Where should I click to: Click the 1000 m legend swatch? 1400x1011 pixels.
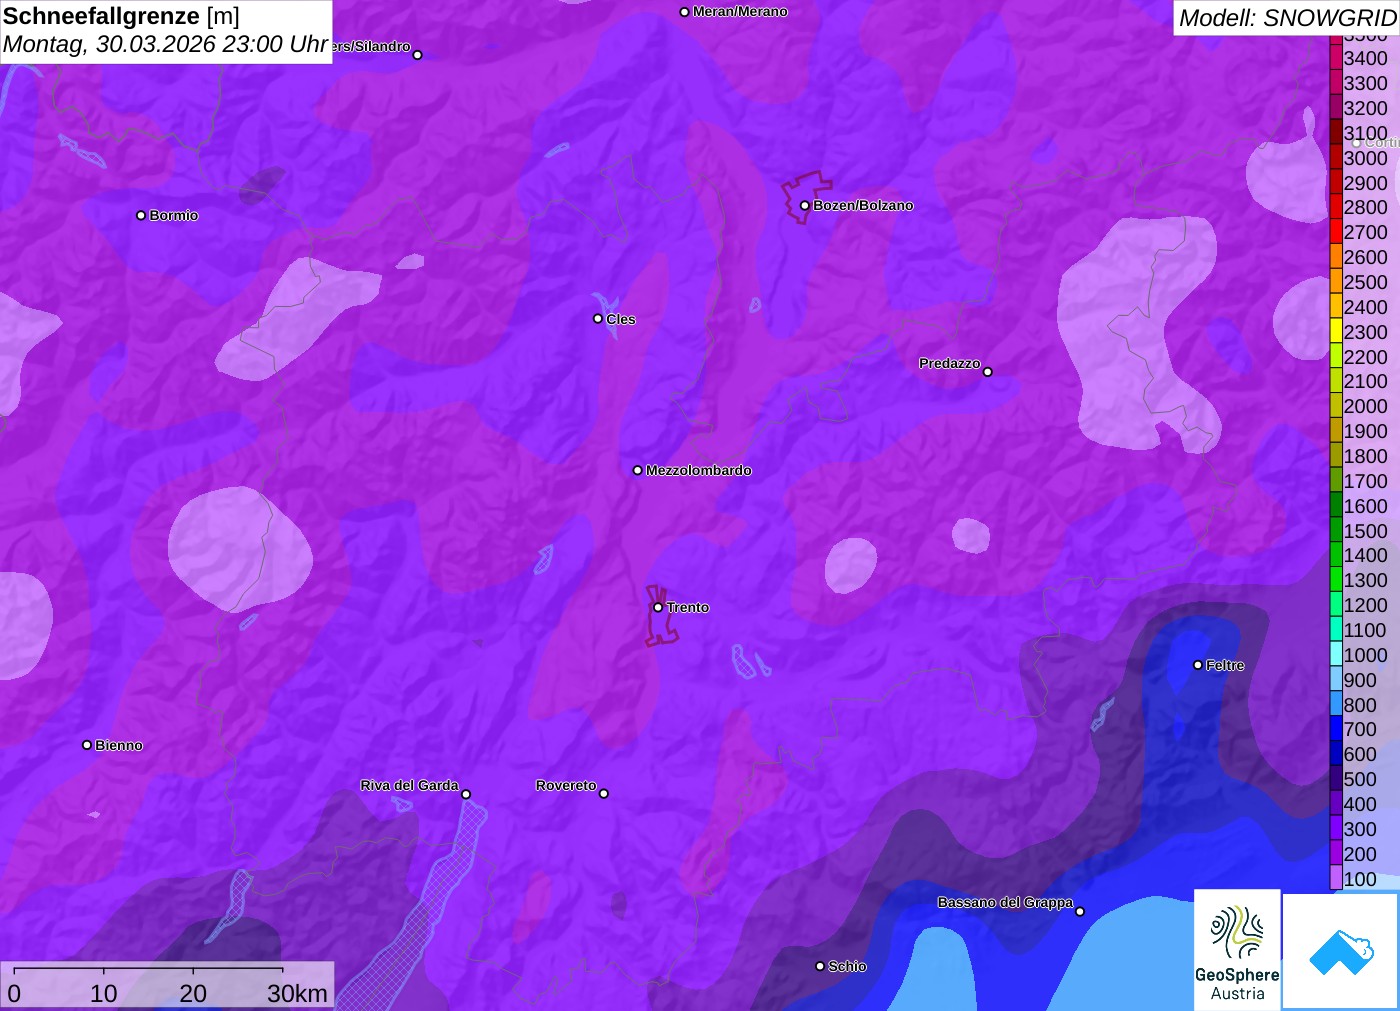(x=1336, y=655)
